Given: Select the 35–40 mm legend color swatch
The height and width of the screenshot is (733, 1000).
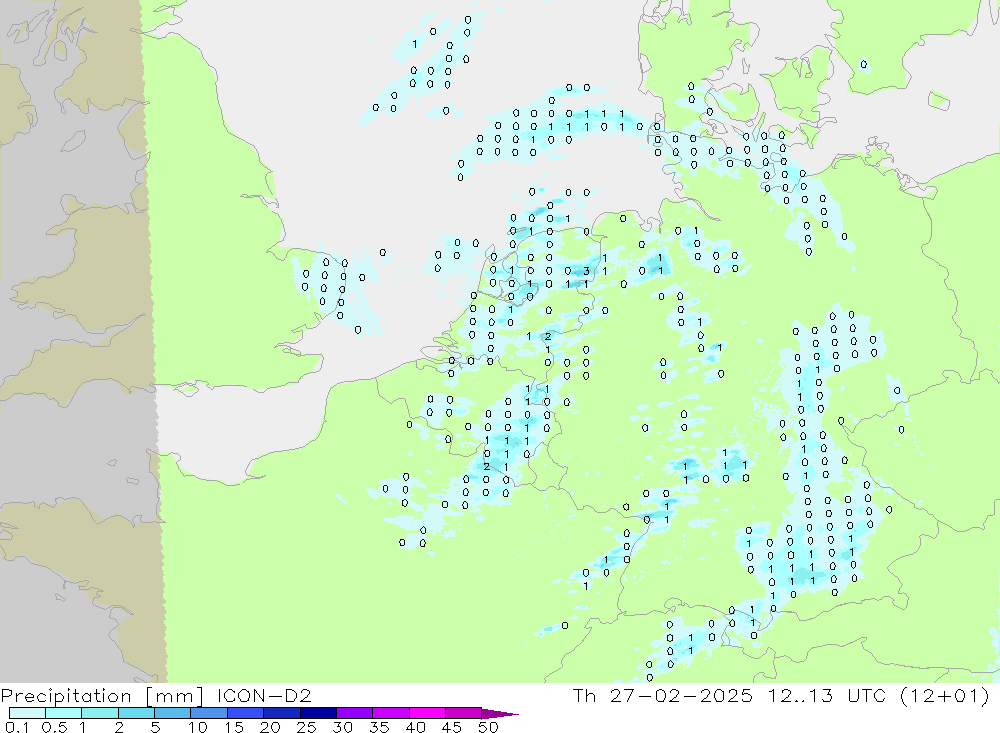Looking at the screenshot, I should coord(390,713).
